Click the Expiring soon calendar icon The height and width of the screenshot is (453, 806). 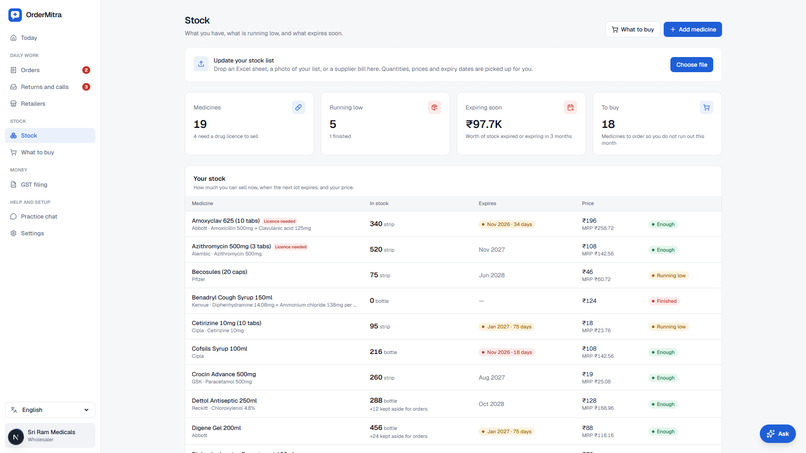point(570,107)
